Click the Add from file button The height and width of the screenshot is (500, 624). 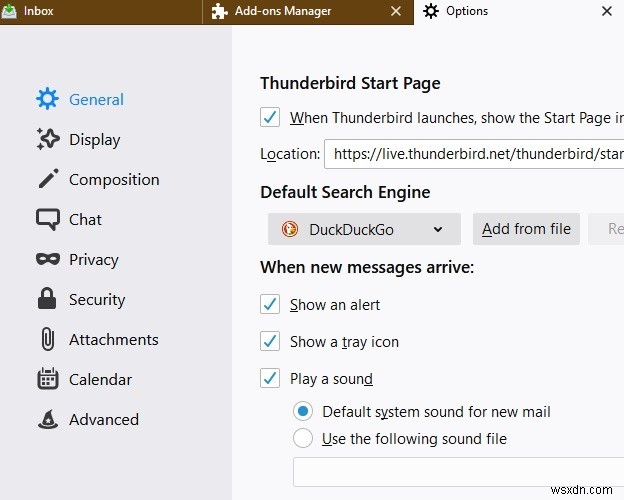(526, 229)
